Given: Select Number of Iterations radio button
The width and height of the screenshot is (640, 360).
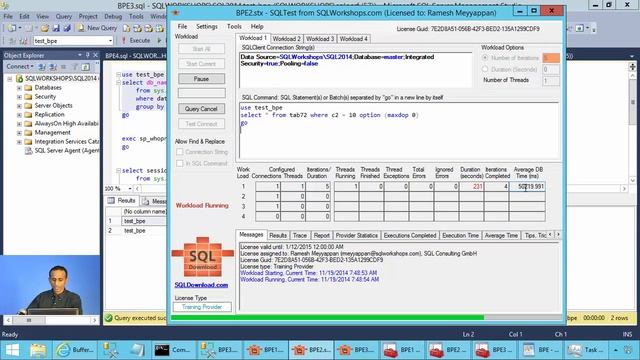Looking at the screenshot, I should [485, 58].
